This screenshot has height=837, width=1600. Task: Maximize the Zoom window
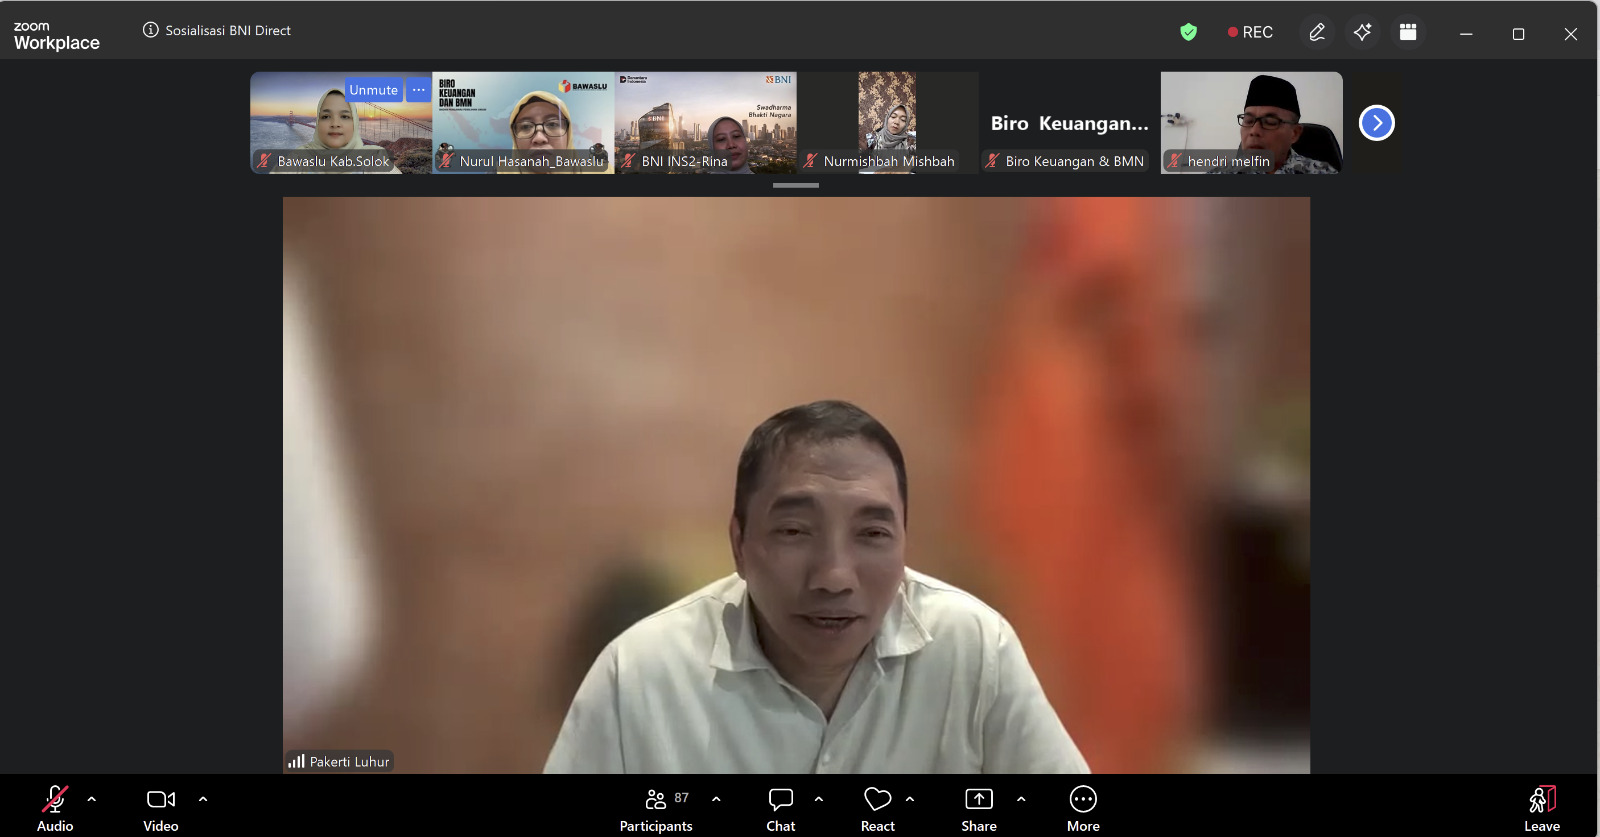[x=1518, y=33]
